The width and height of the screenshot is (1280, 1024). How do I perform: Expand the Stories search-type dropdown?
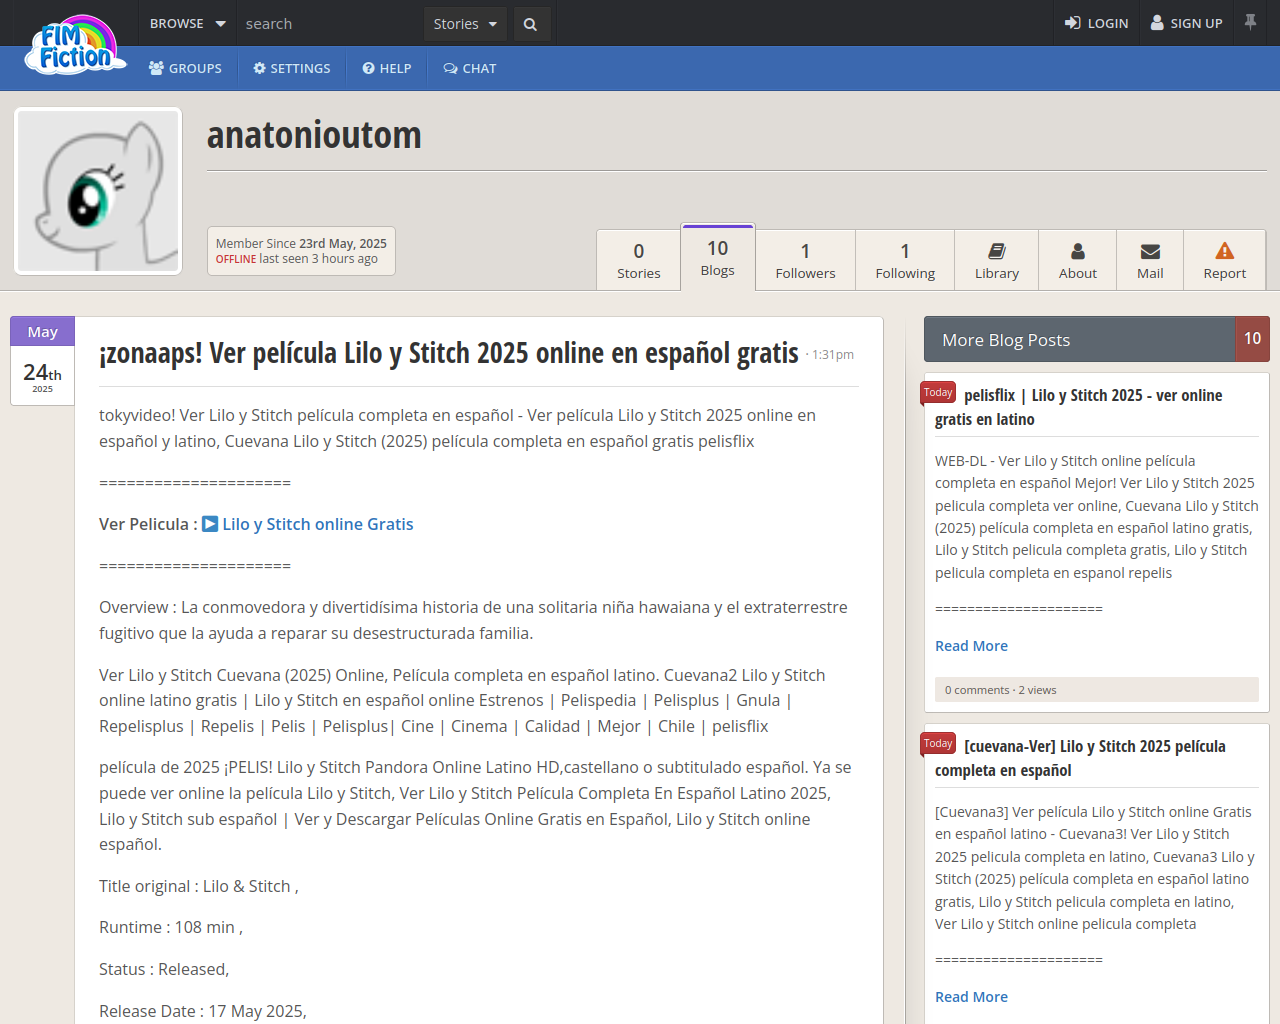coord(465,24)
